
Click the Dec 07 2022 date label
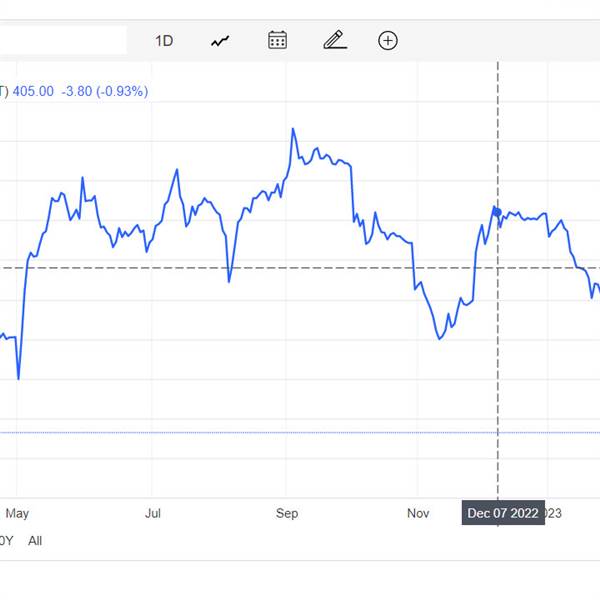coord(503,513)
